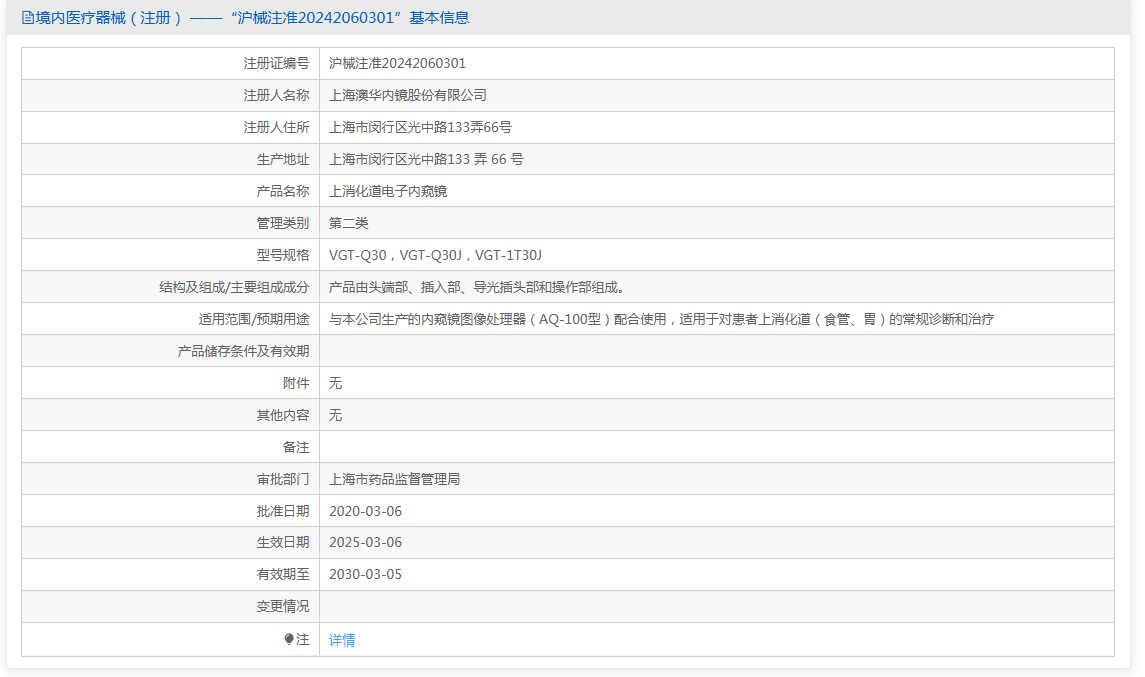
Task: Select expiry date 2030-03-05
Action: tap(365, 574)
